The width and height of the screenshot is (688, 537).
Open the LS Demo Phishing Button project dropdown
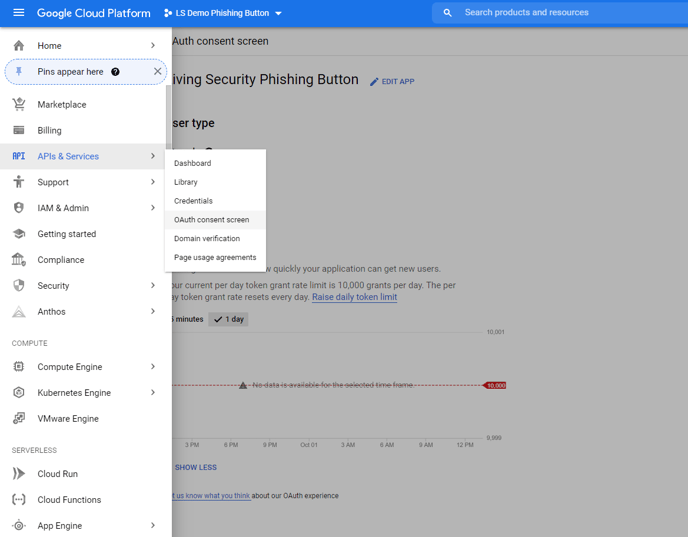(x=222, y=13)
